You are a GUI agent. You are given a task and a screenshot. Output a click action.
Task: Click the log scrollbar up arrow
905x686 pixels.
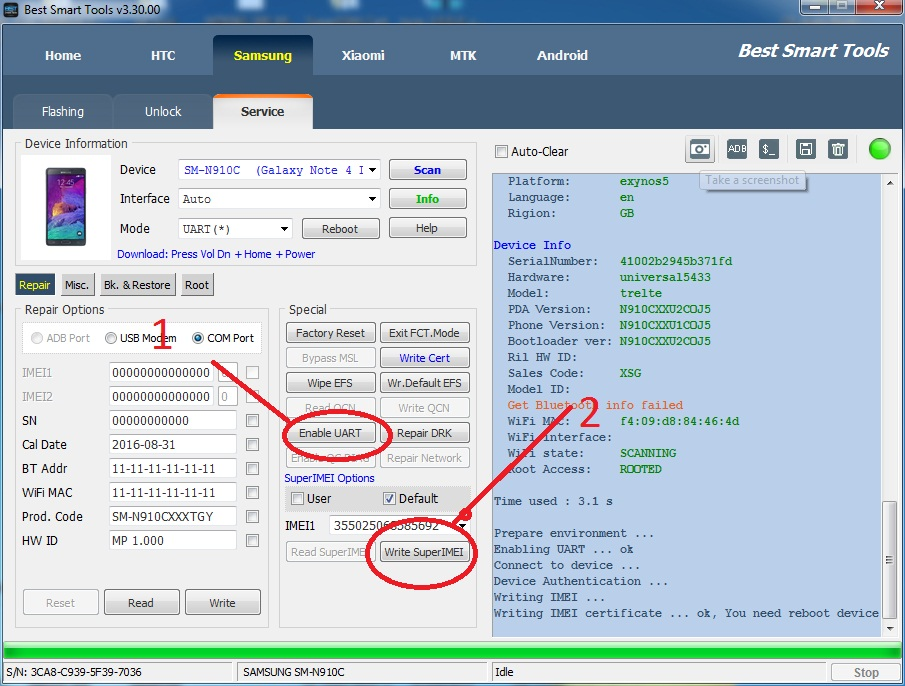[889, 183]
